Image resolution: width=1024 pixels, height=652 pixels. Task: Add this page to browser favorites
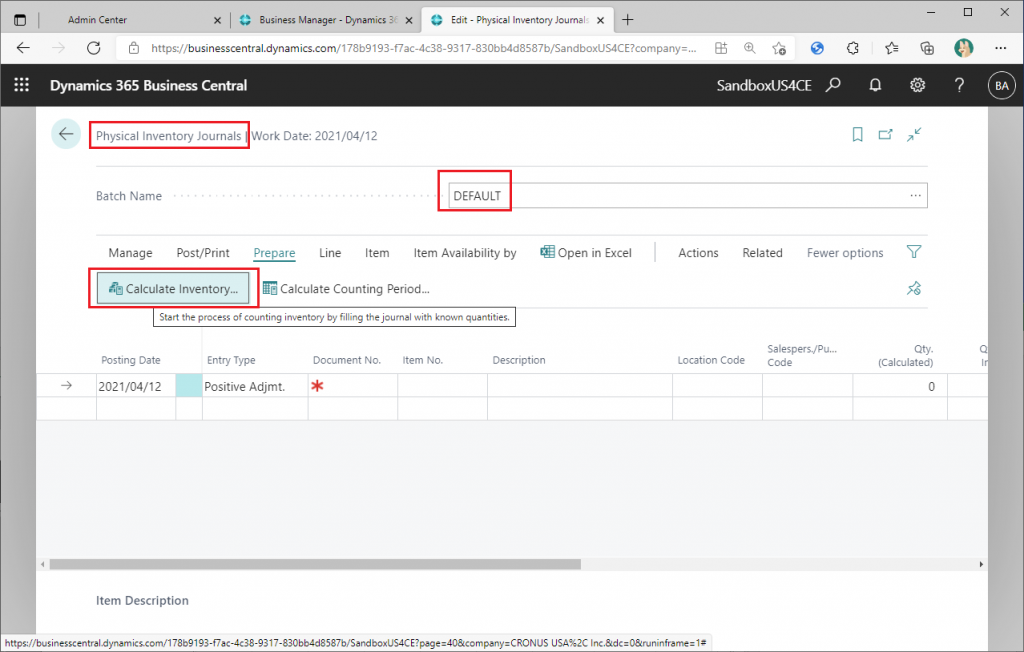(x=778, y=48)
